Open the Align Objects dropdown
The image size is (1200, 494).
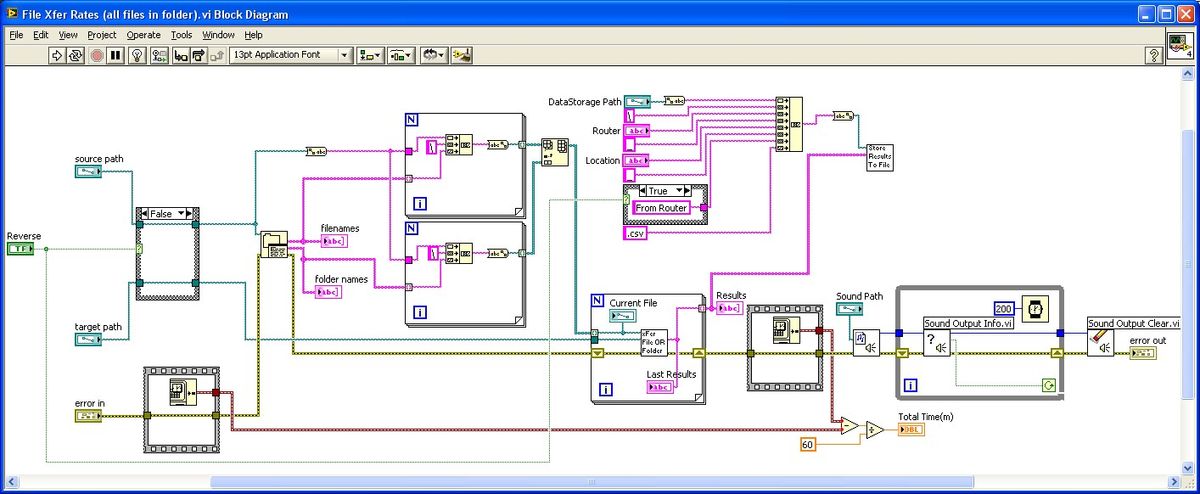tap(371, 55)
